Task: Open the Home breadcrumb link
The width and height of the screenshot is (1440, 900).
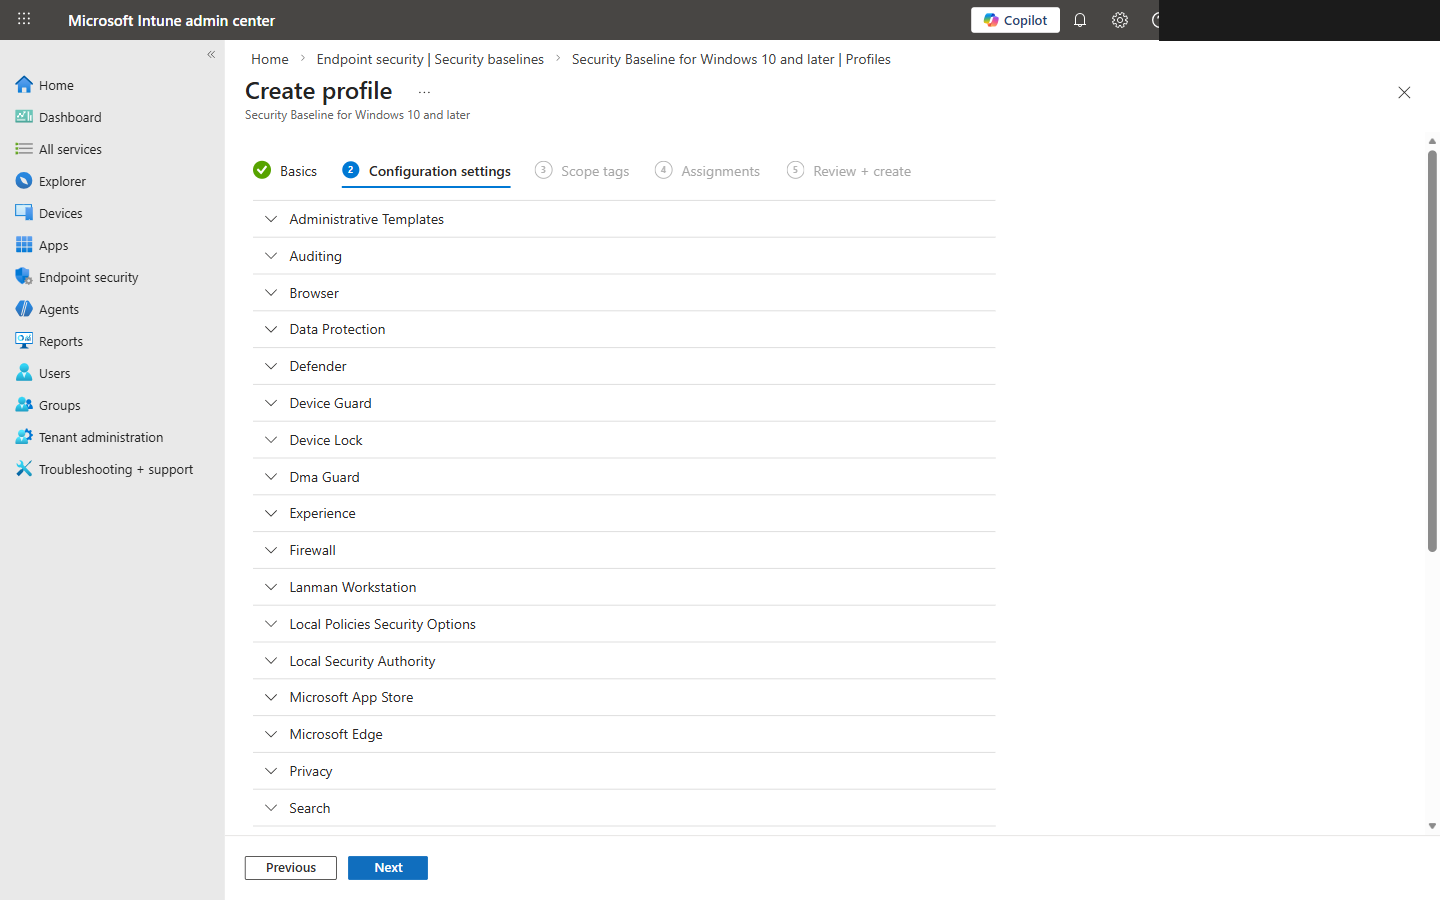Action: [x=269, y=59]
